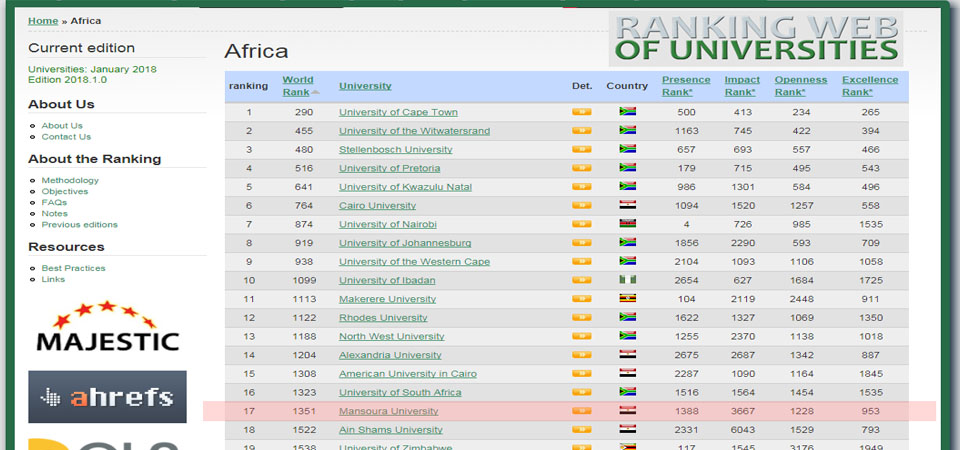The width and height of the screenshot is (960, 450).
Task: Click the ahrefs logo in sidebar
Action: click(107, 397)
